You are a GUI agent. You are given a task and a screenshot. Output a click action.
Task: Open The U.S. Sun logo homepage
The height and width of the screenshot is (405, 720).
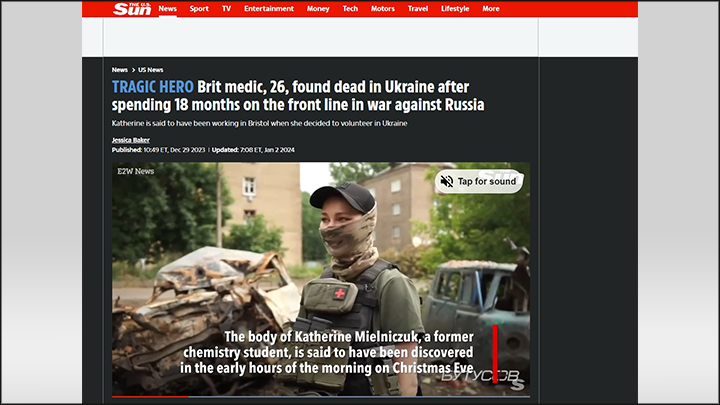click(x=132, y=9)
